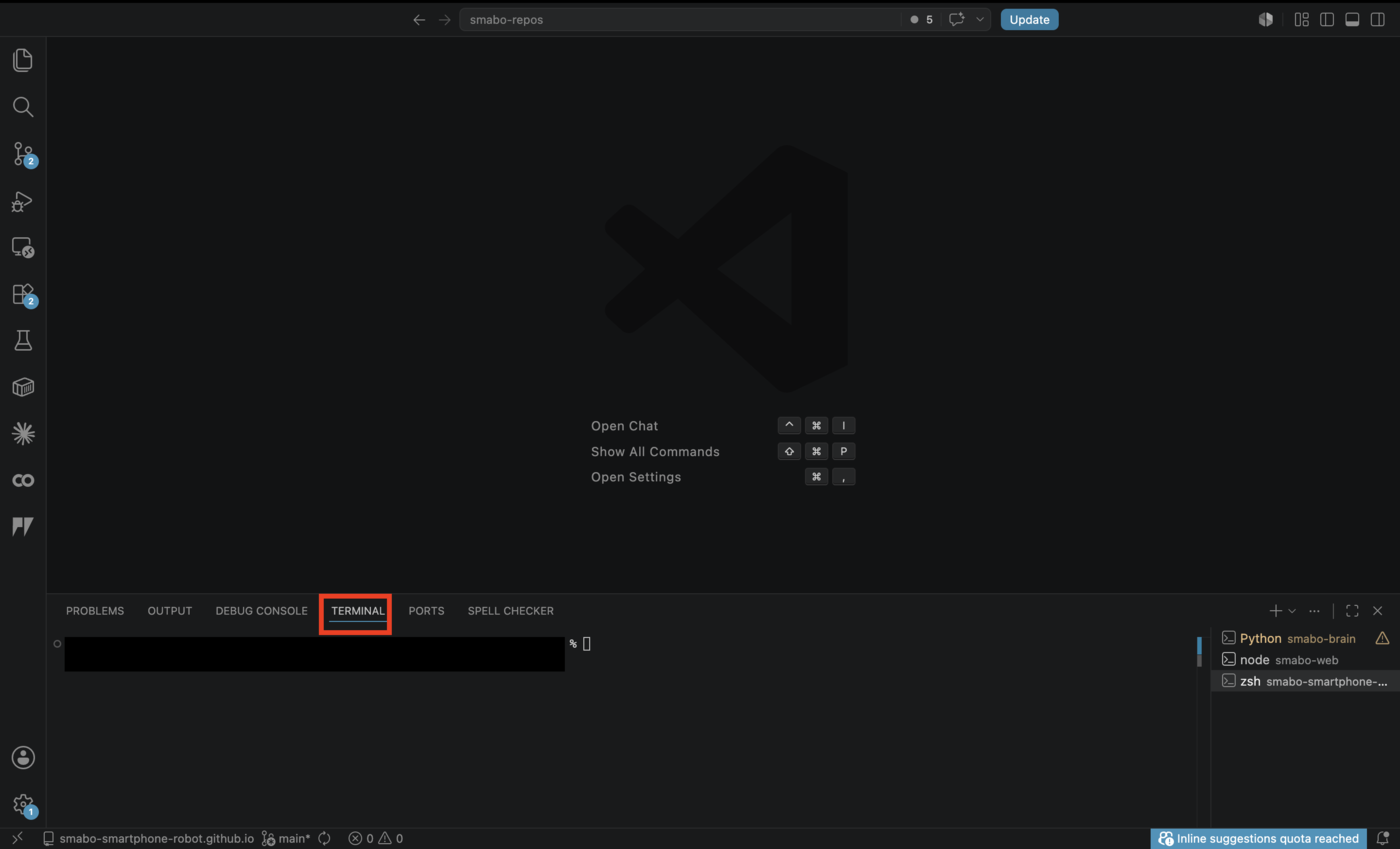
Task: Click the remote window icon in status bar
Action: click(x=17, y=838)
